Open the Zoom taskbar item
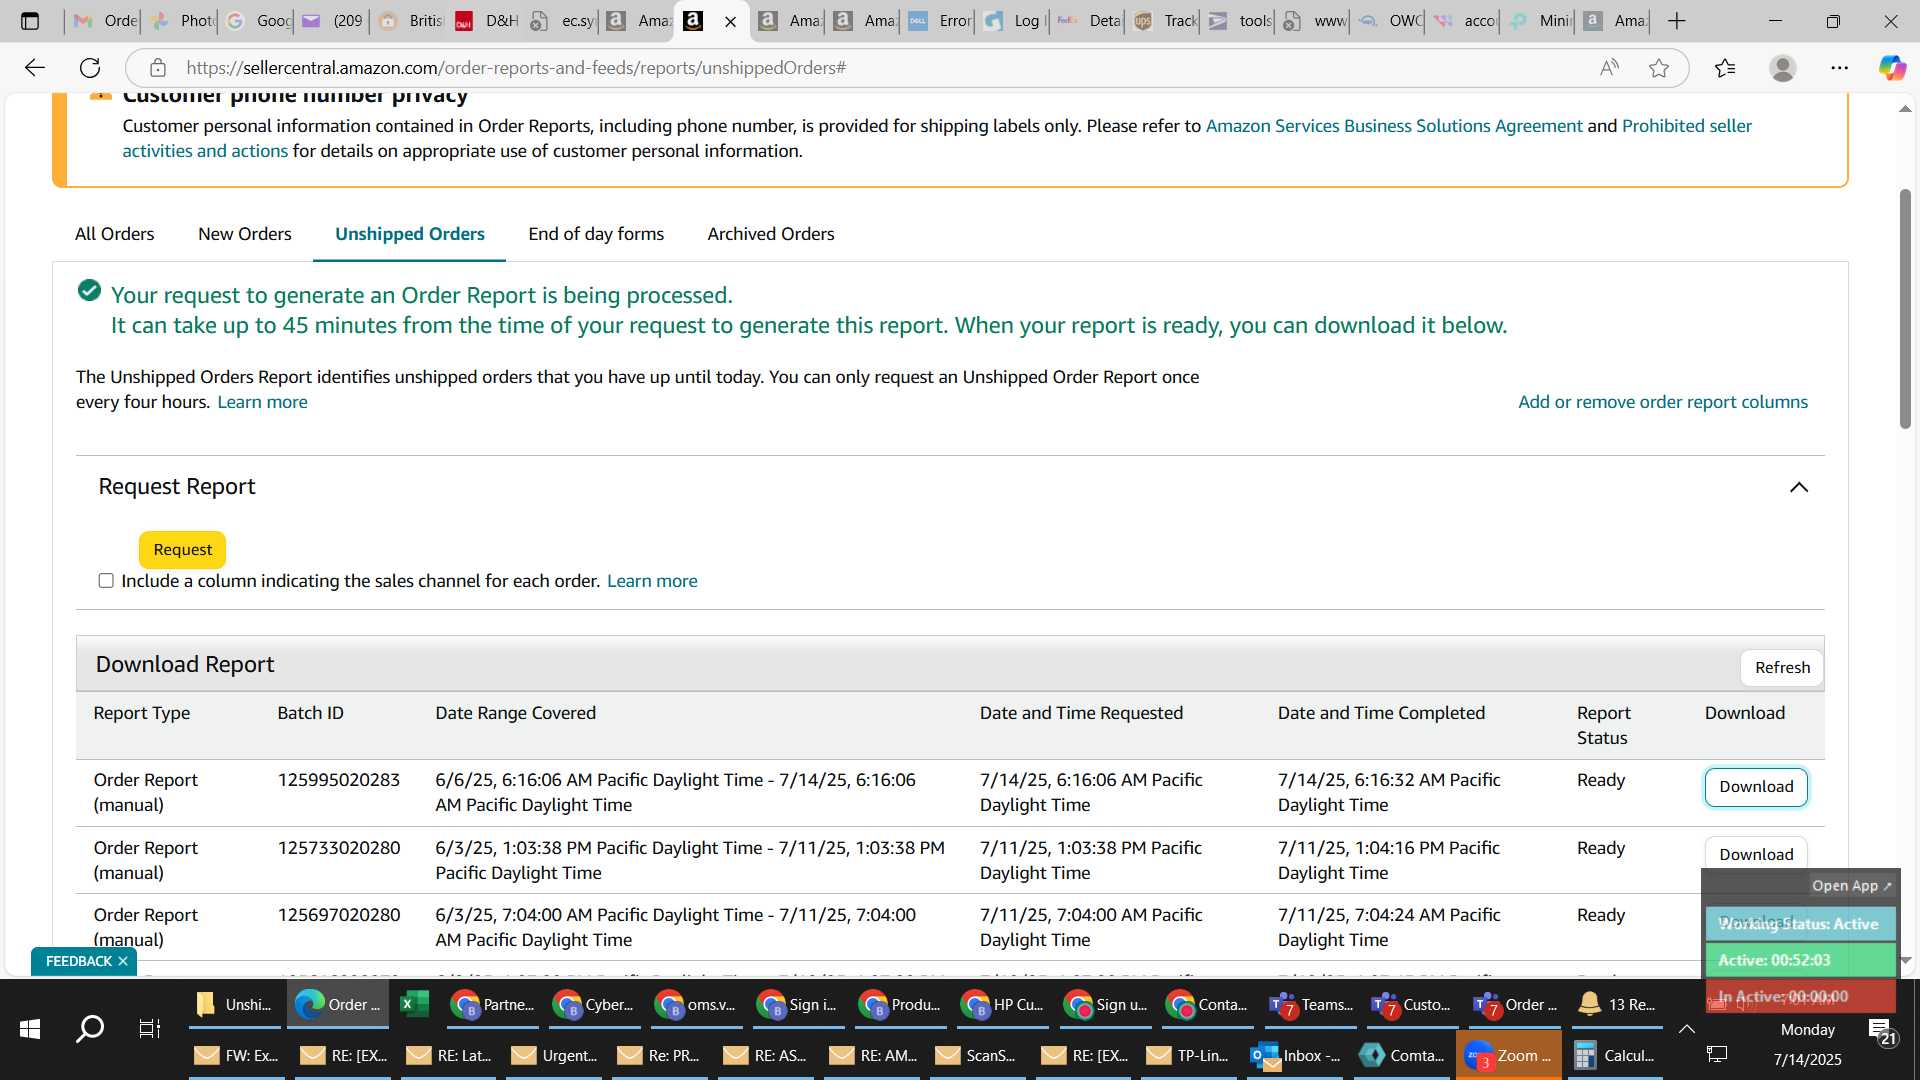1920x1080 pixels. (1509, 1055)
